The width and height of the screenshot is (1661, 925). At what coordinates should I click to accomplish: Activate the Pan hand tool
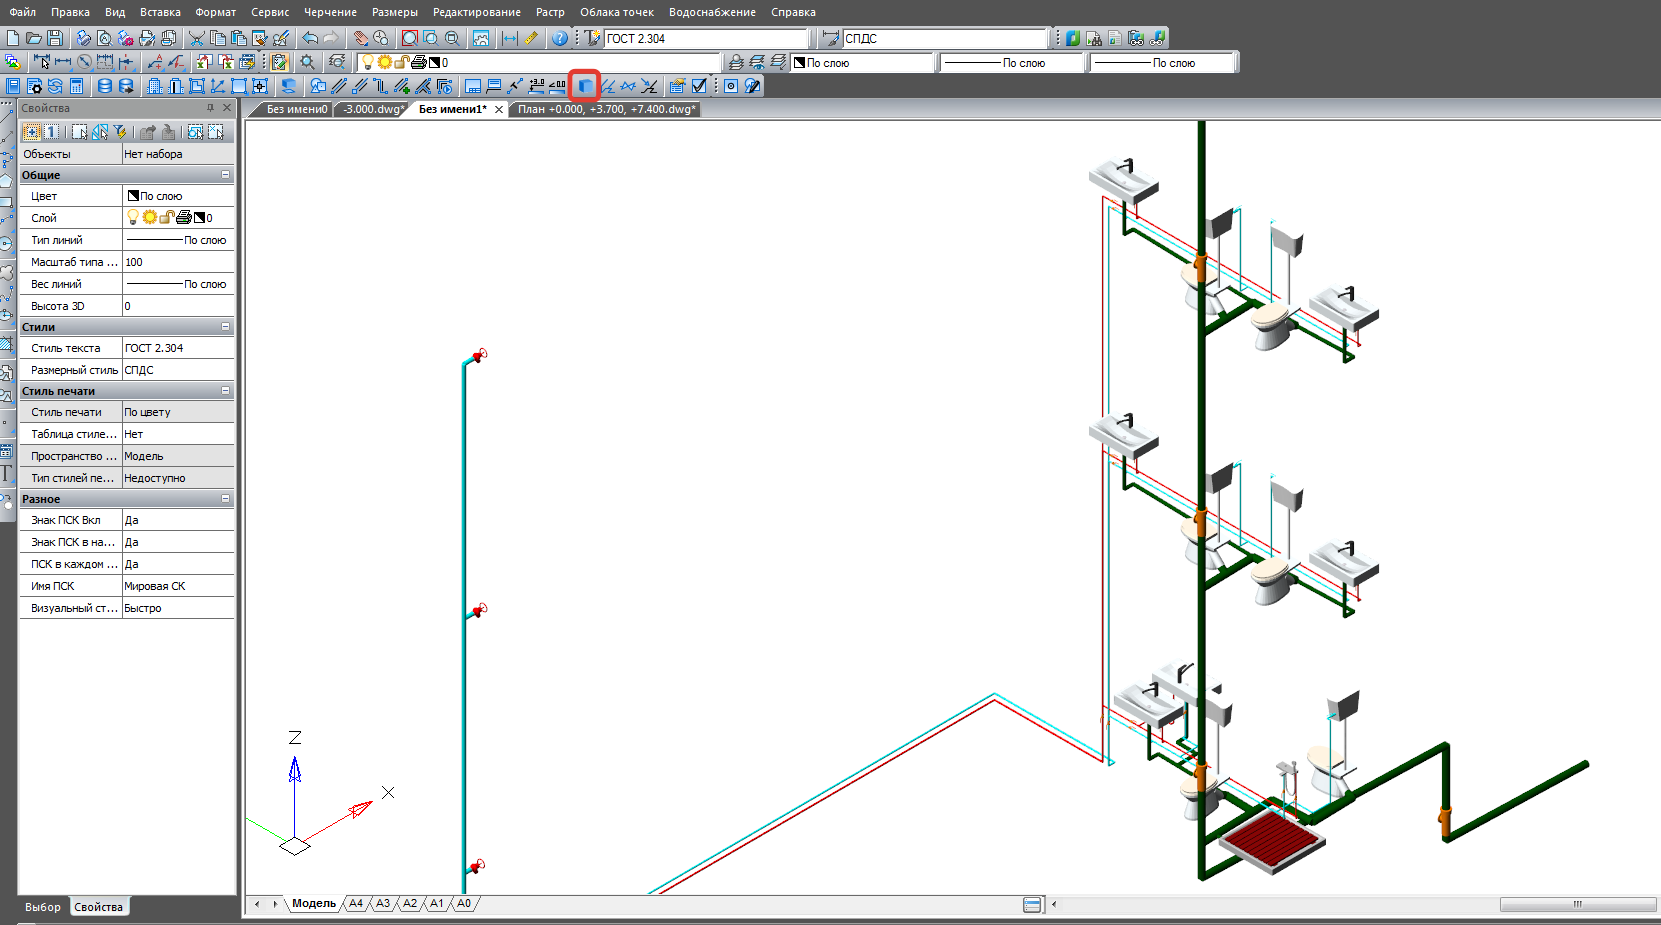click(361, 38)
